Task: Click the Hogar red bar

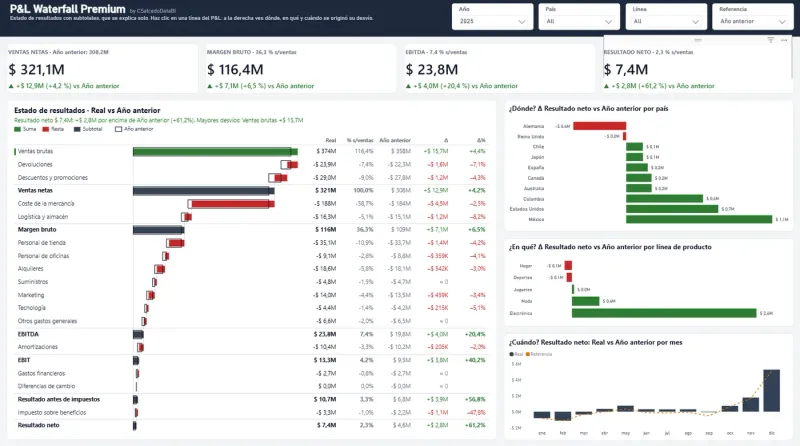Action: pyautogui.click(x=568, y=265)
